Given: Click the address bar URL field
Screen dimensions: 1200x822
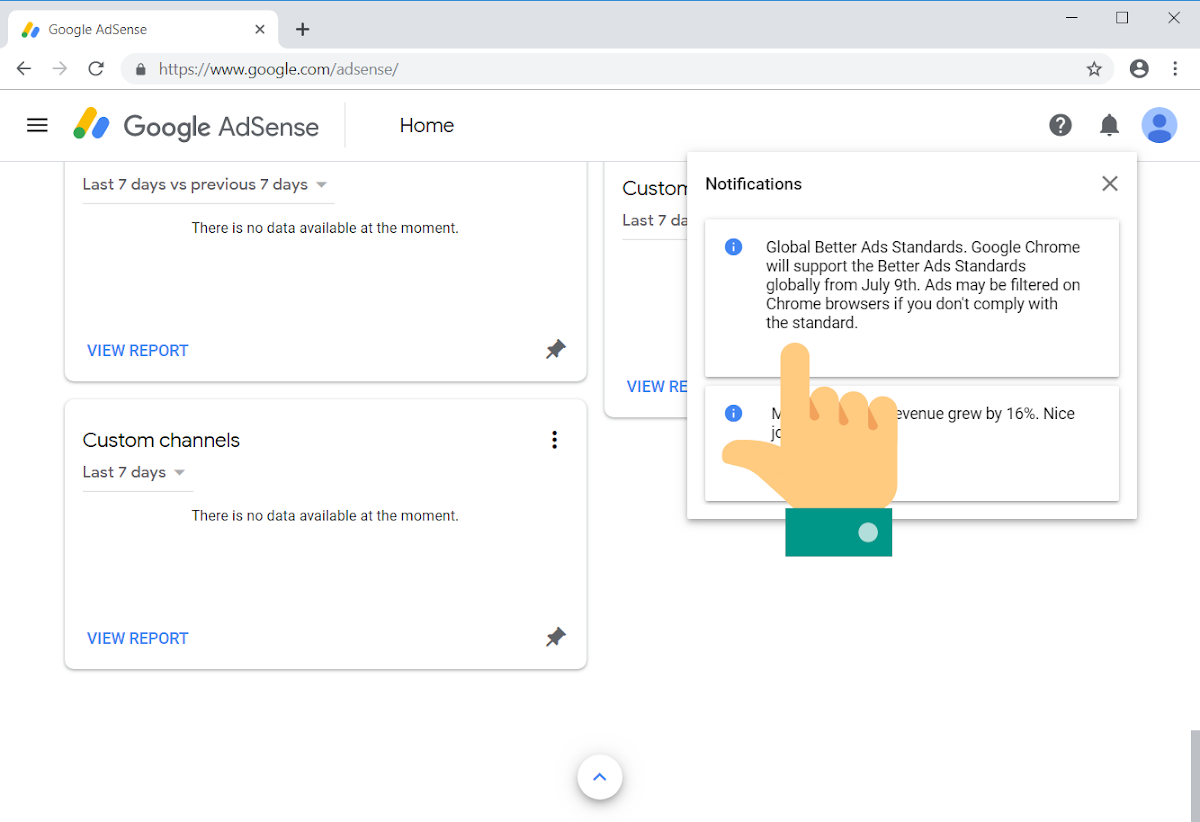Looking at the screenshot, I should tap(618, 69).
